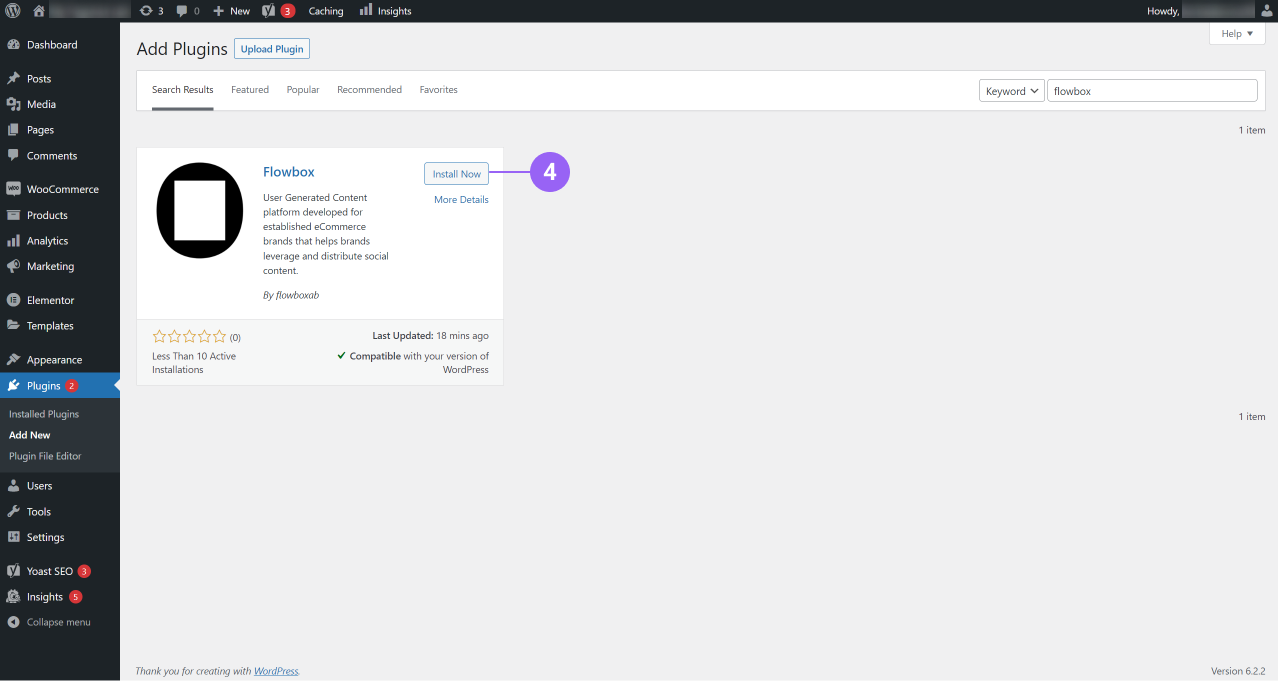Image resolution: width=1278 pixels, height=681 pixels.
Task: Click Install Now for Flowbox
Action: 457,174
